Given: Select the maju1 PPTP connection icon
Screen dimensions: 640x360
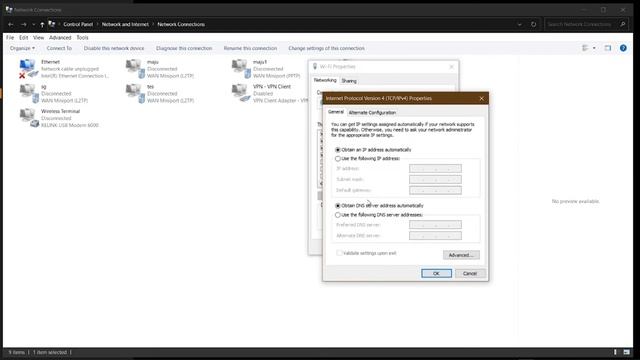Looking at the screenshot, I should 241,69.
